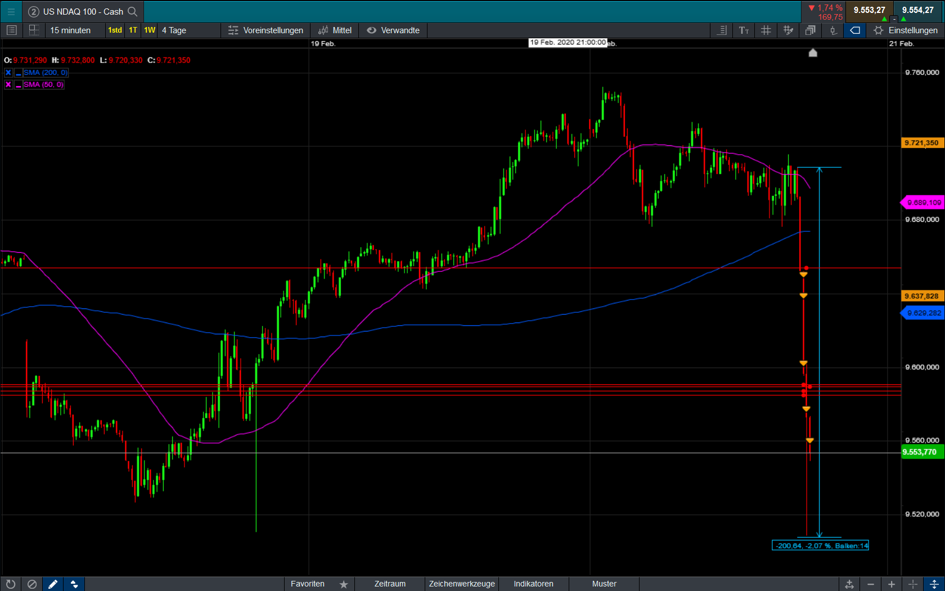The width and height of the screenshot is (945, 591).
Task: Toggle the icon right of the pencil
Action: [74, 584]
